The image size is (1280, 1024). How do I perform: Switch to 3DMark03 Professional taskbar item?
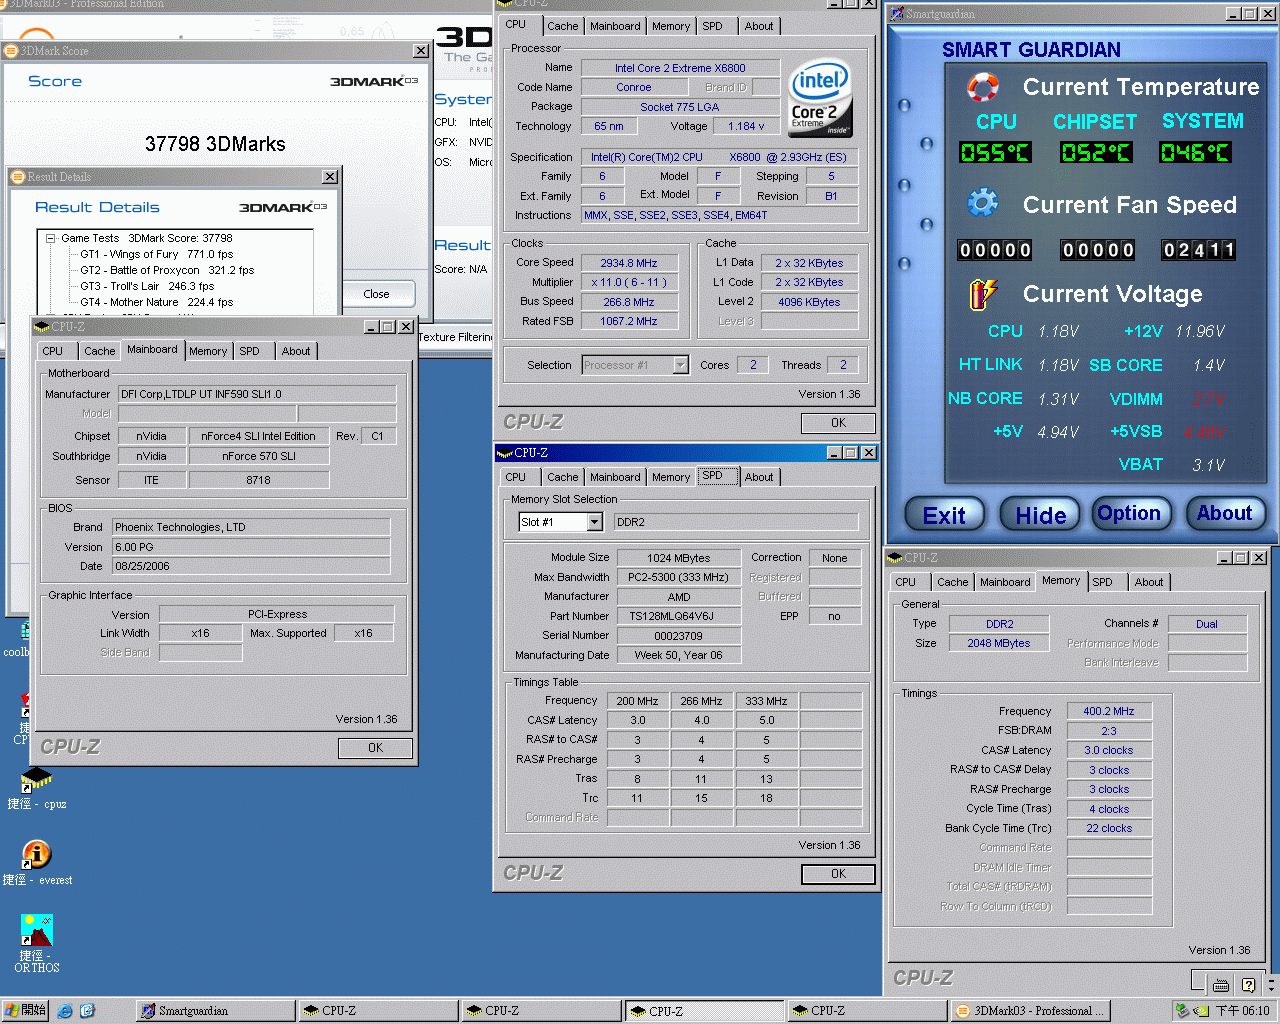coord(1030,1011)
